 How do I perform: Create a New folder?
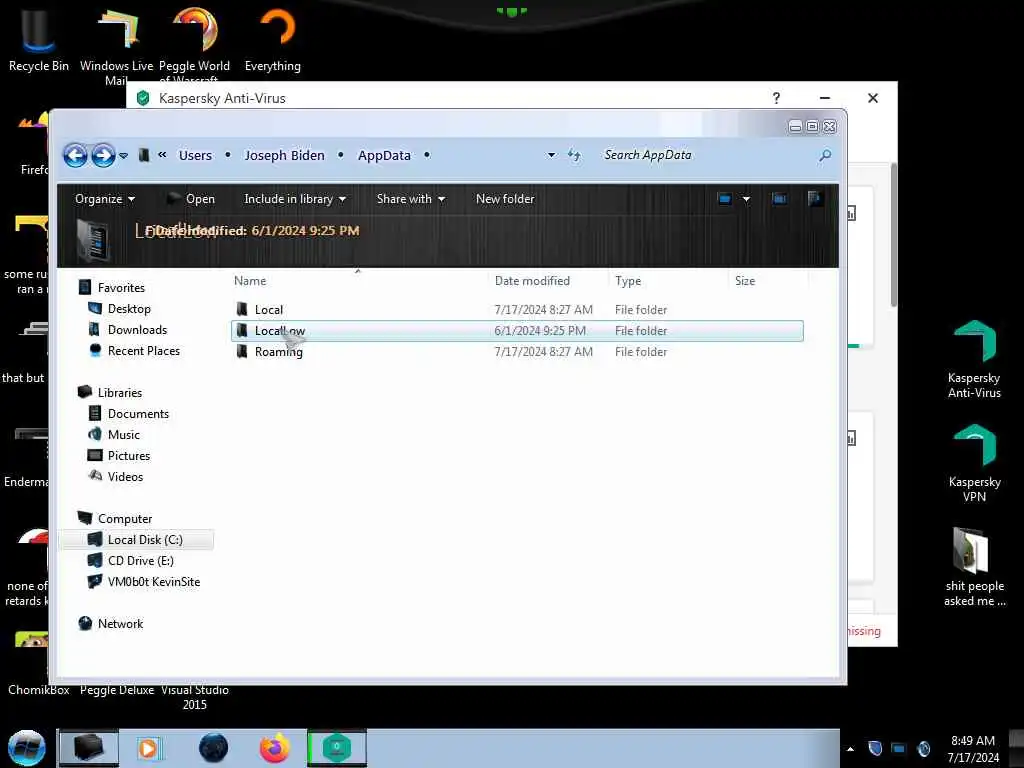[x=505, y=199]
